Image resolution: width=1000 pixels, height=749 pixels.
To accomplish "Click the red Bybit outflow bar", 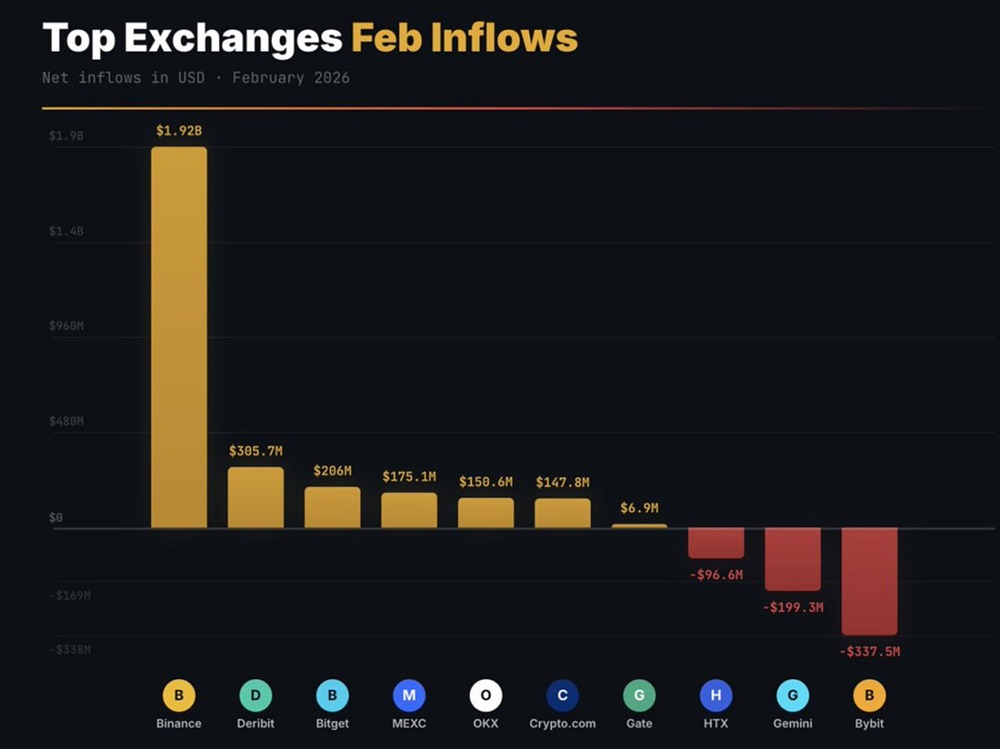I will [869, 581].
